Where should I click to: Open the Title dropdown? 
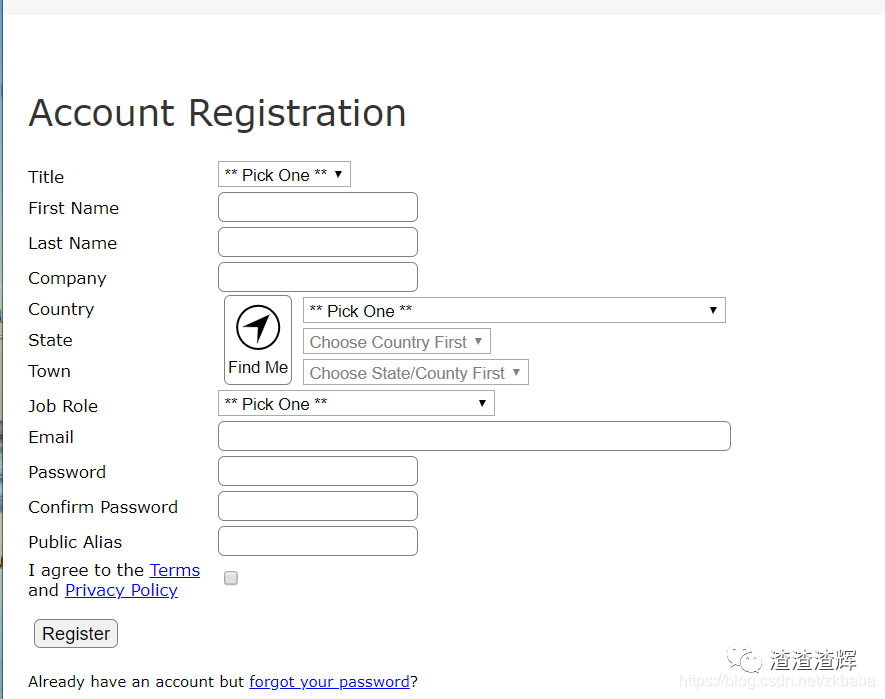(284, 175)
